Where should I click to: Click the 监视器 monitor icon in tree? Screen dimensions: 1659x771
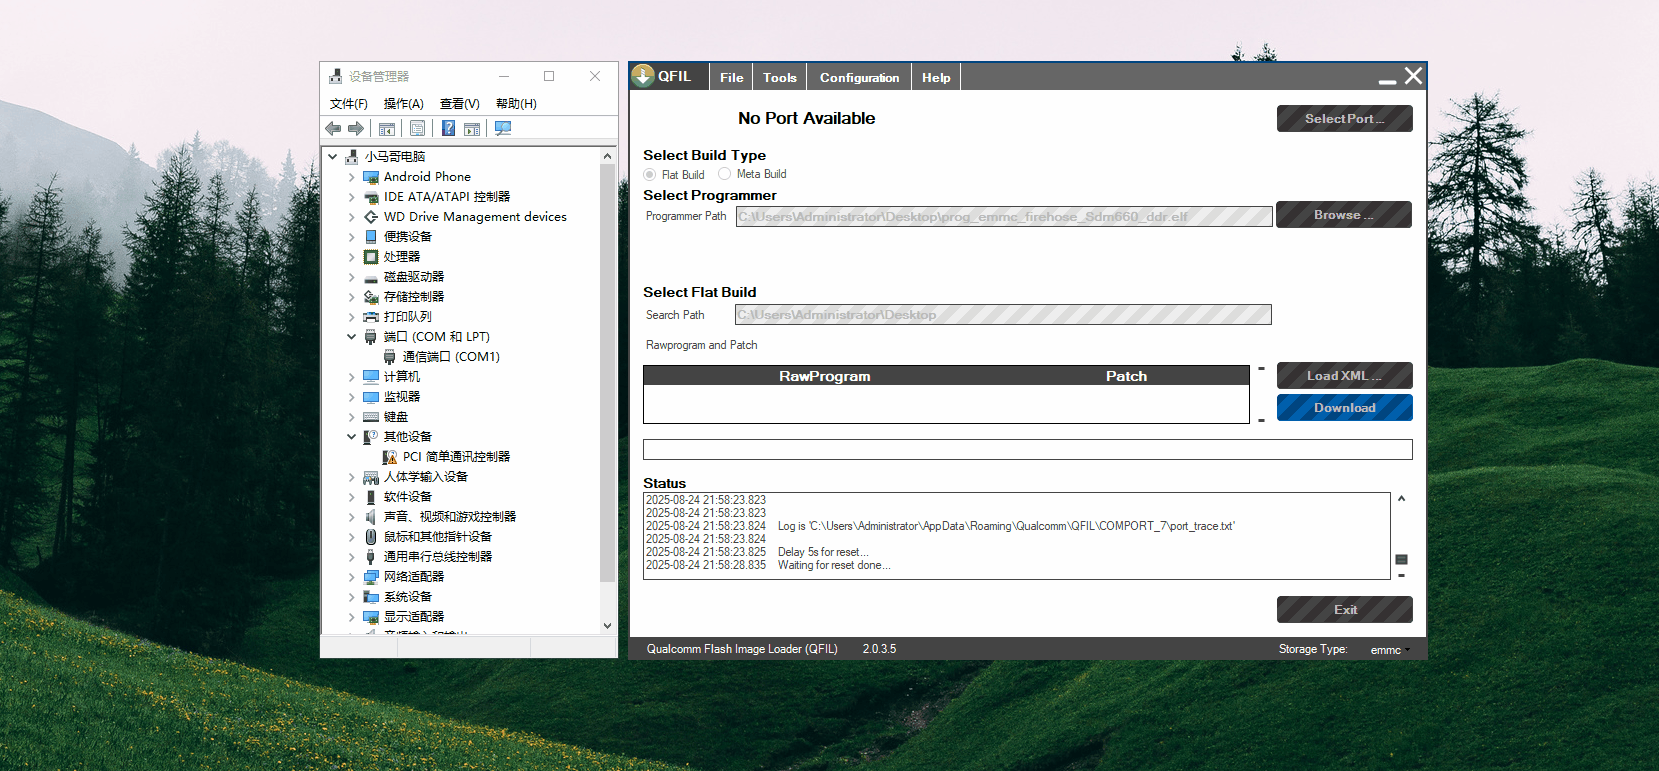coord(371,397)
